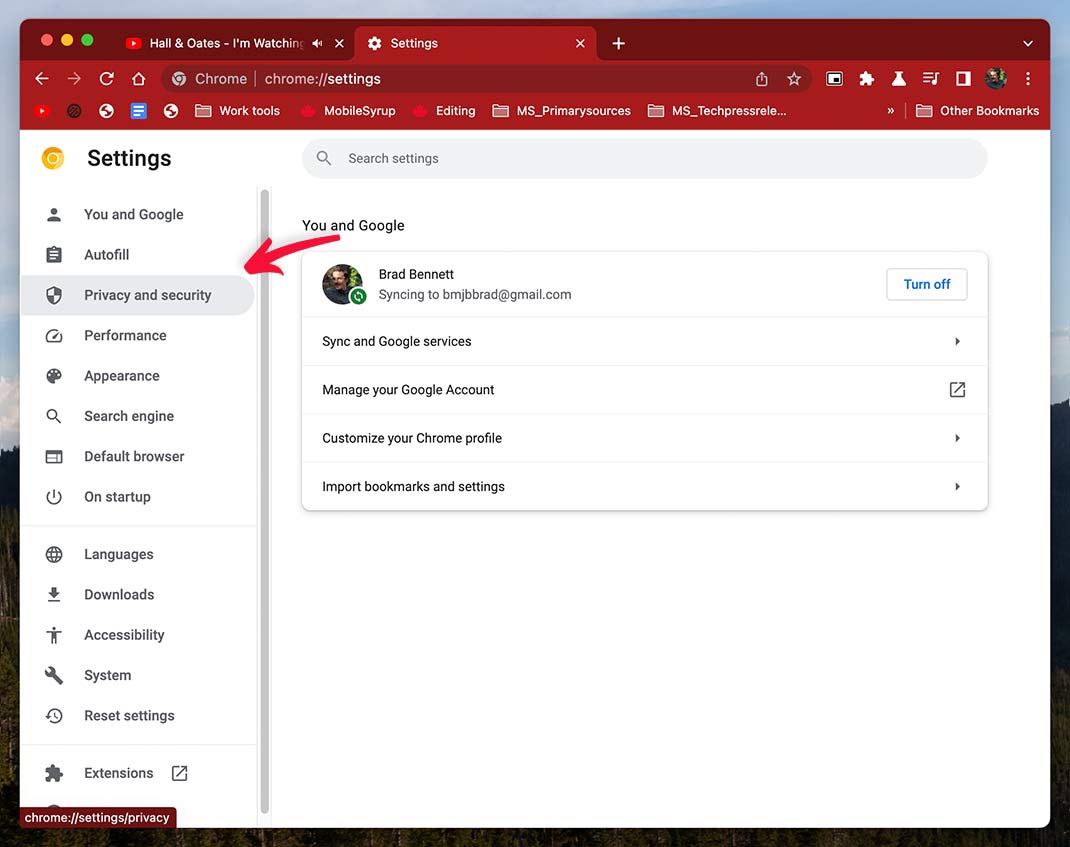
Task: Open the Extensions puzzle piece icon
Action: click(x=867, y=79)
